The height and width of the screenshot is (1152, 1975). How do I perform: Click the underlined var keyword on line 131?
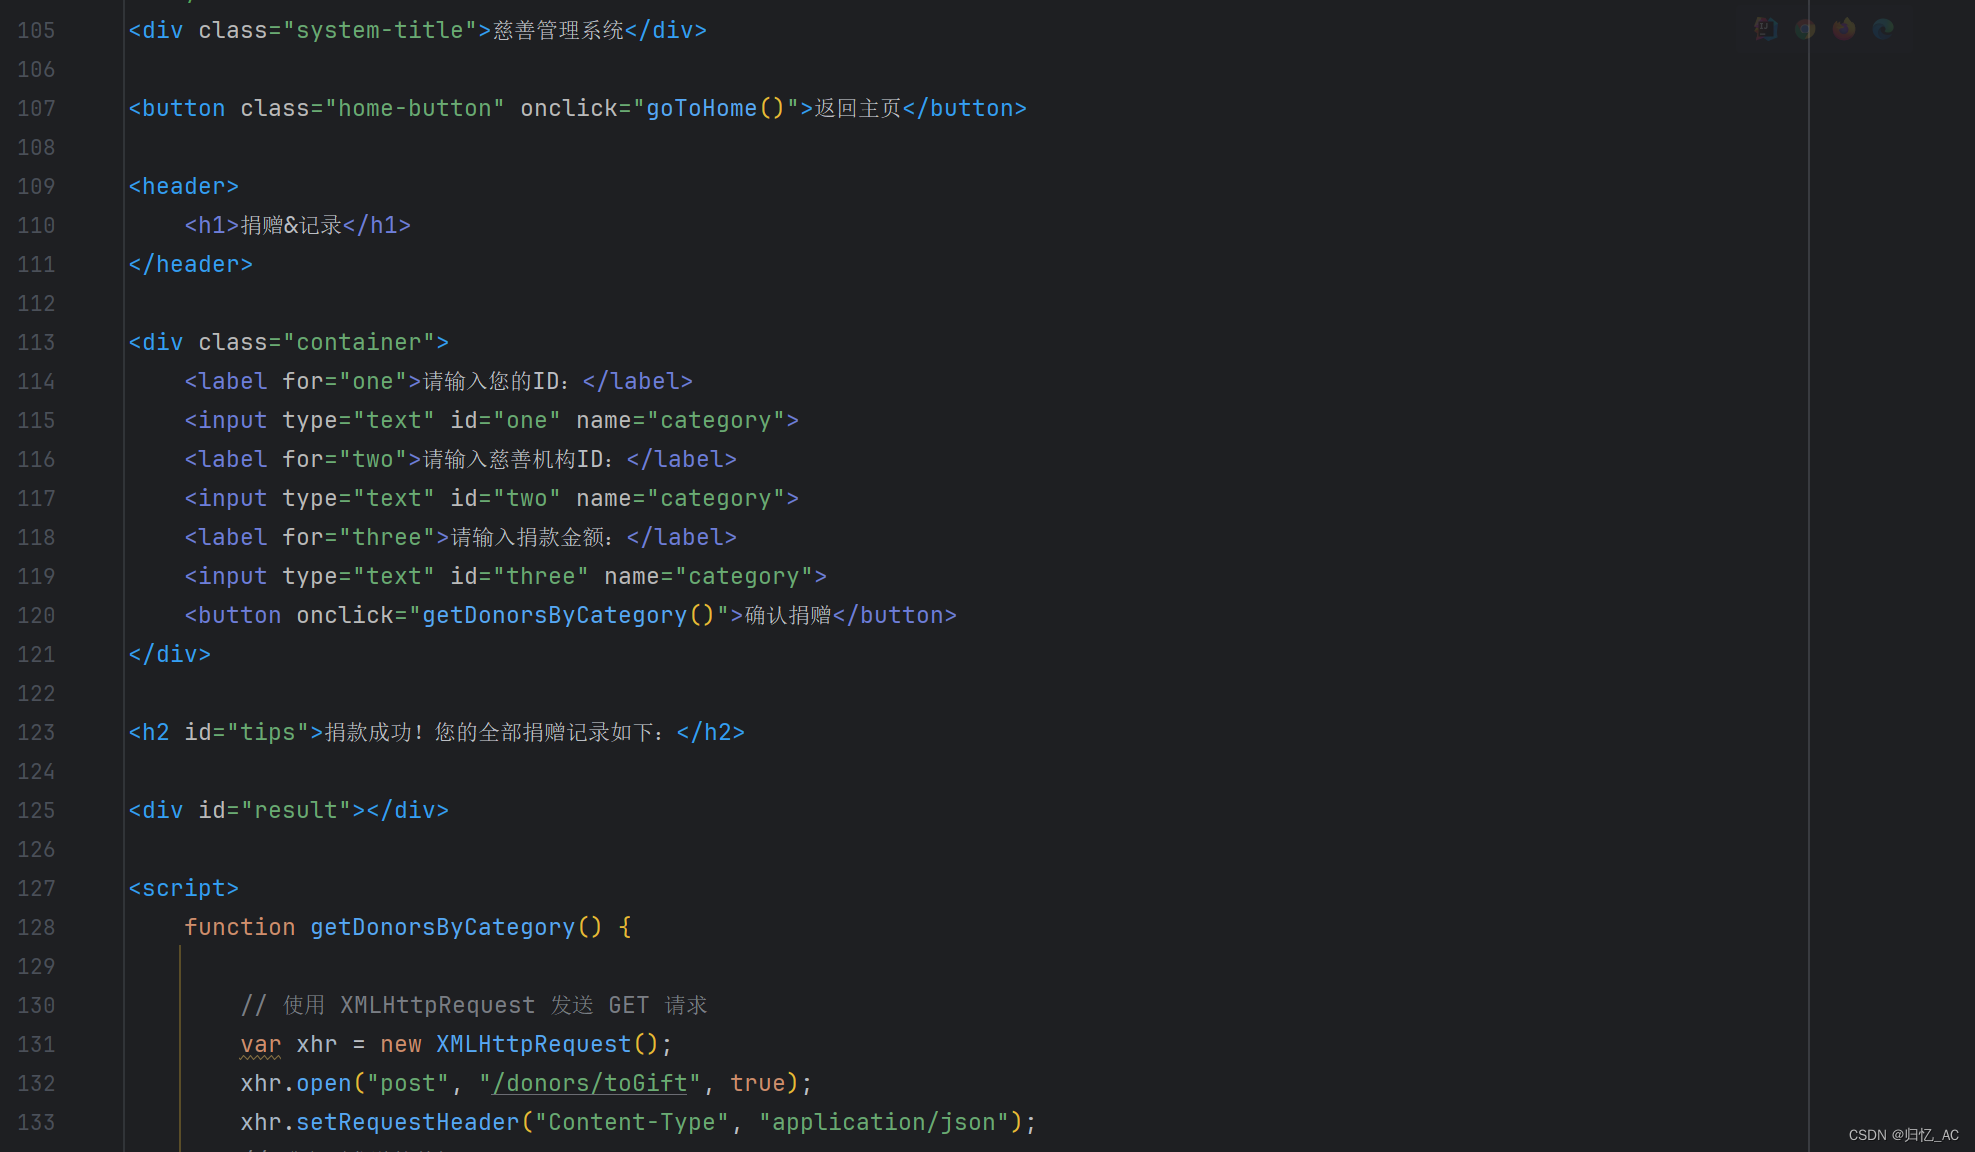(x=261, y=1044)
